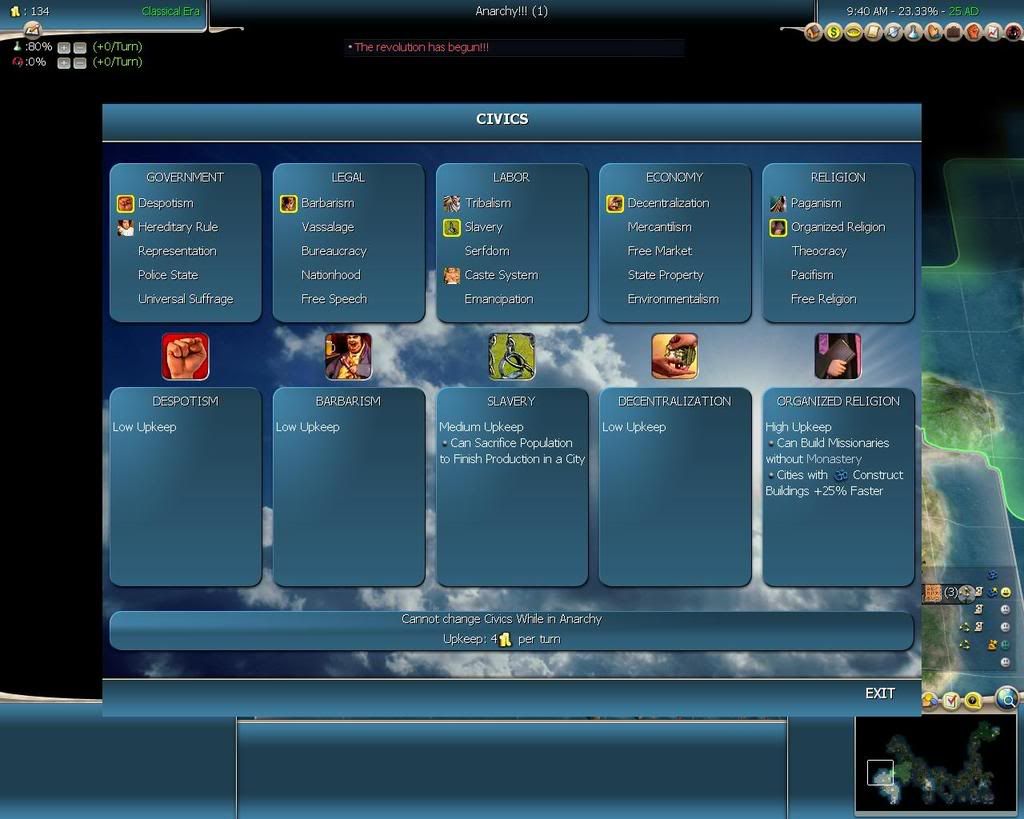Click the 'Anarchy!!! (1)' status text
1024x819 pixels.
pos(511,11)
